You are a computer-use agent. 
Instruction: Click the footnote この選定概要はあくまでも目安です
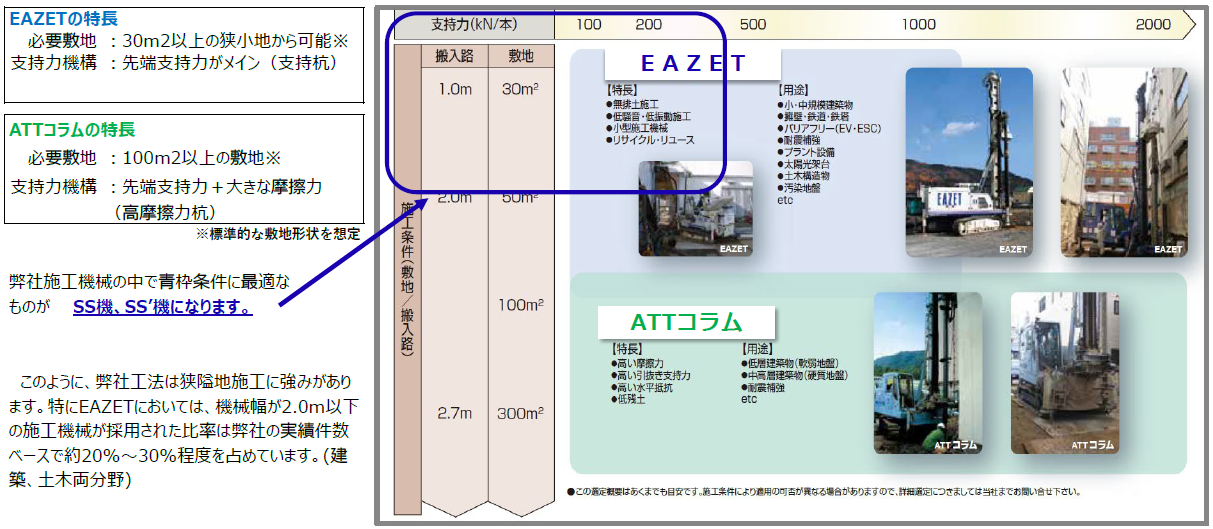tap(822, 492)
